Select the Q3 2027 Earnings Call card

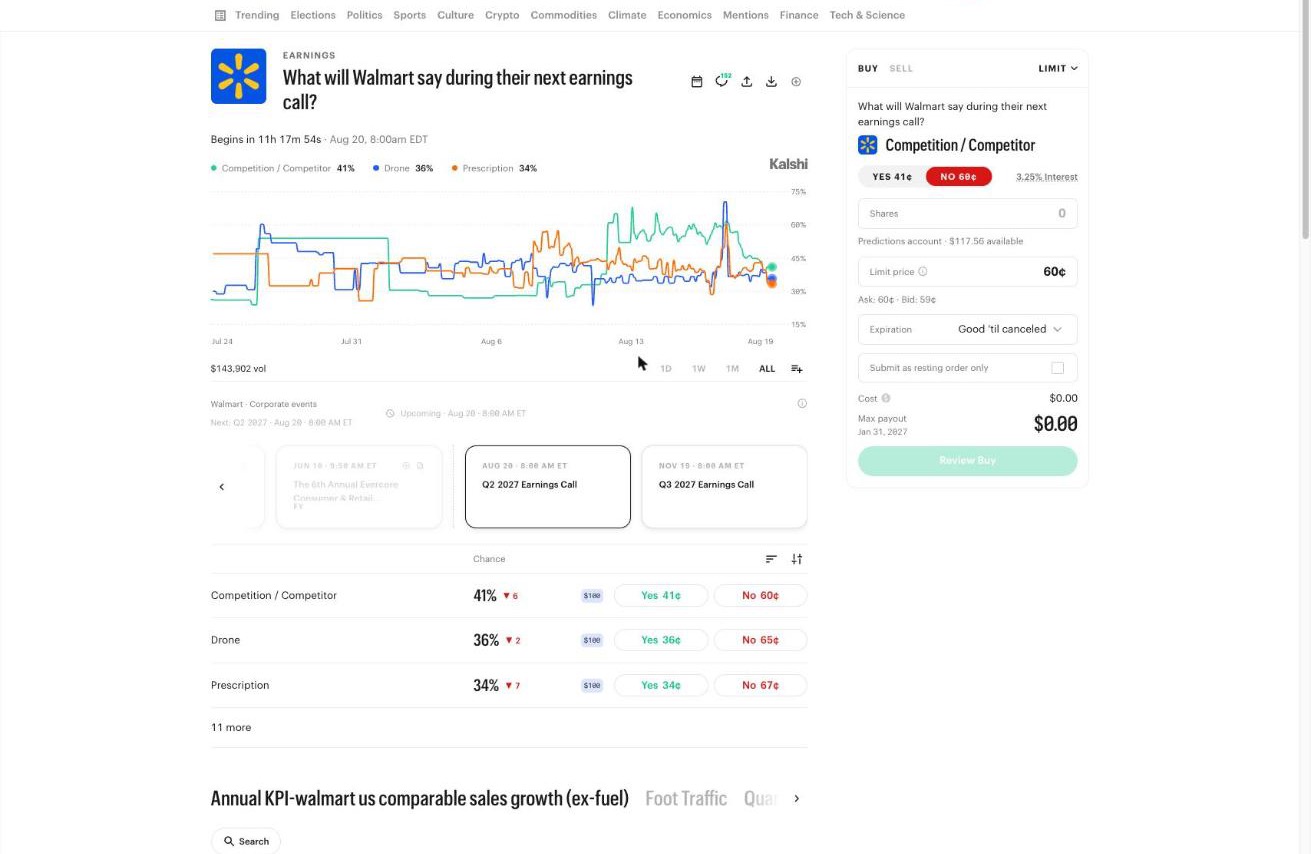tap(724, 487)
